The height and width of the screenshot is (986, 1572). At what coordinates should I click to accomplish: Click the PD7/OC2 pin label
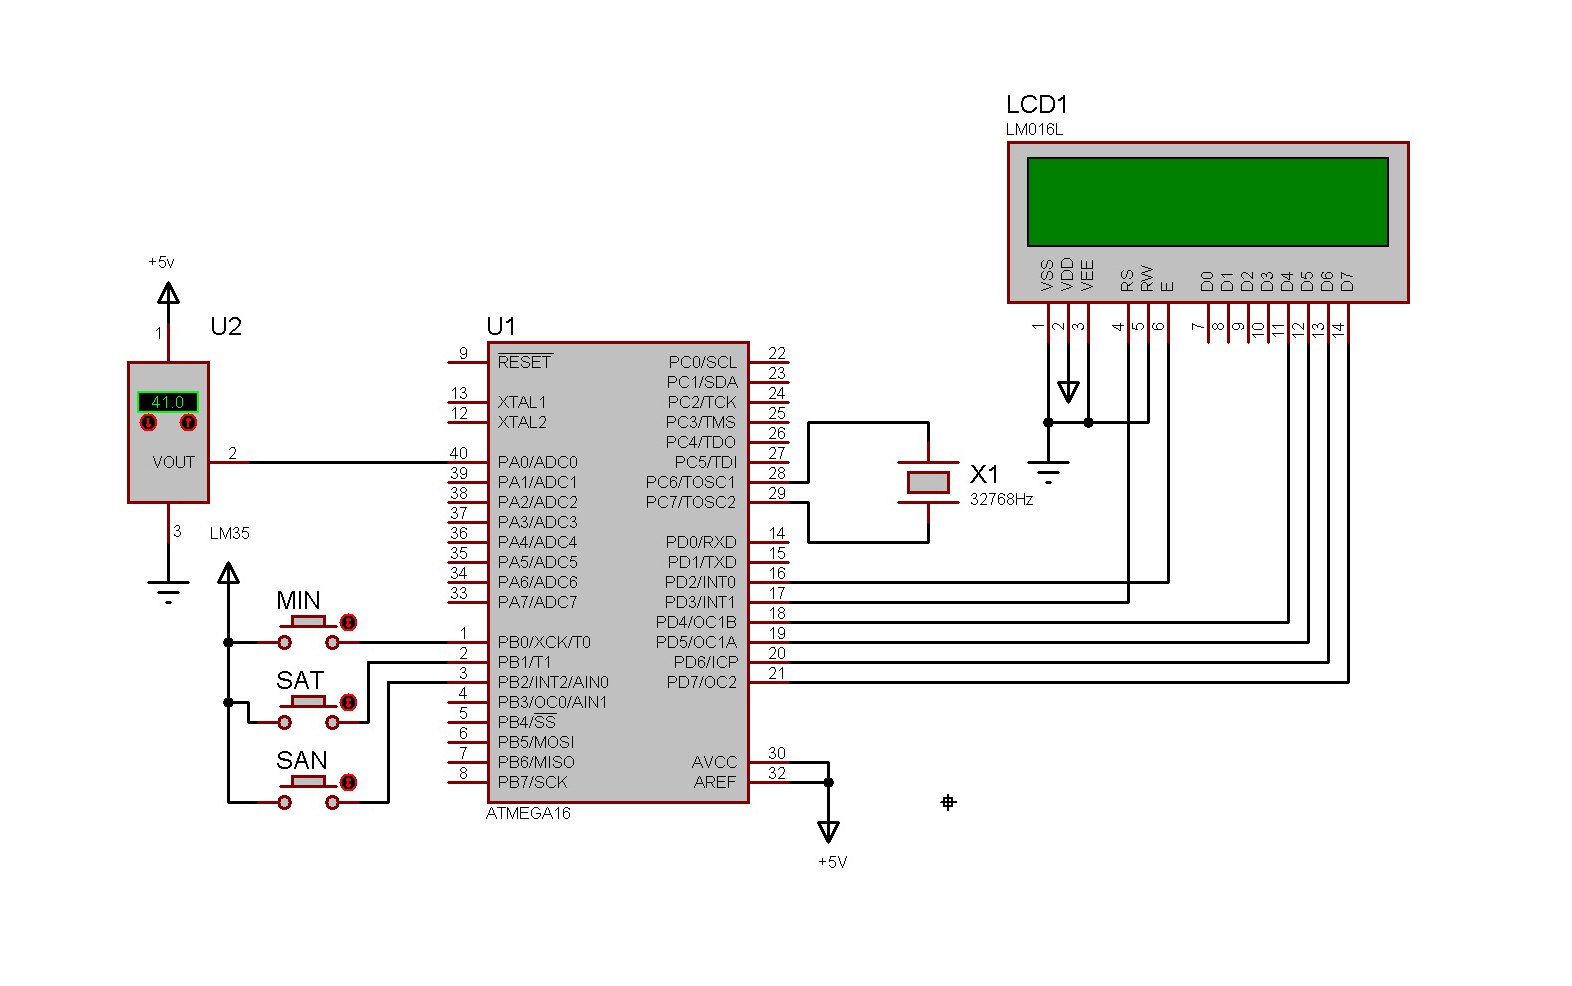(702, 682)
